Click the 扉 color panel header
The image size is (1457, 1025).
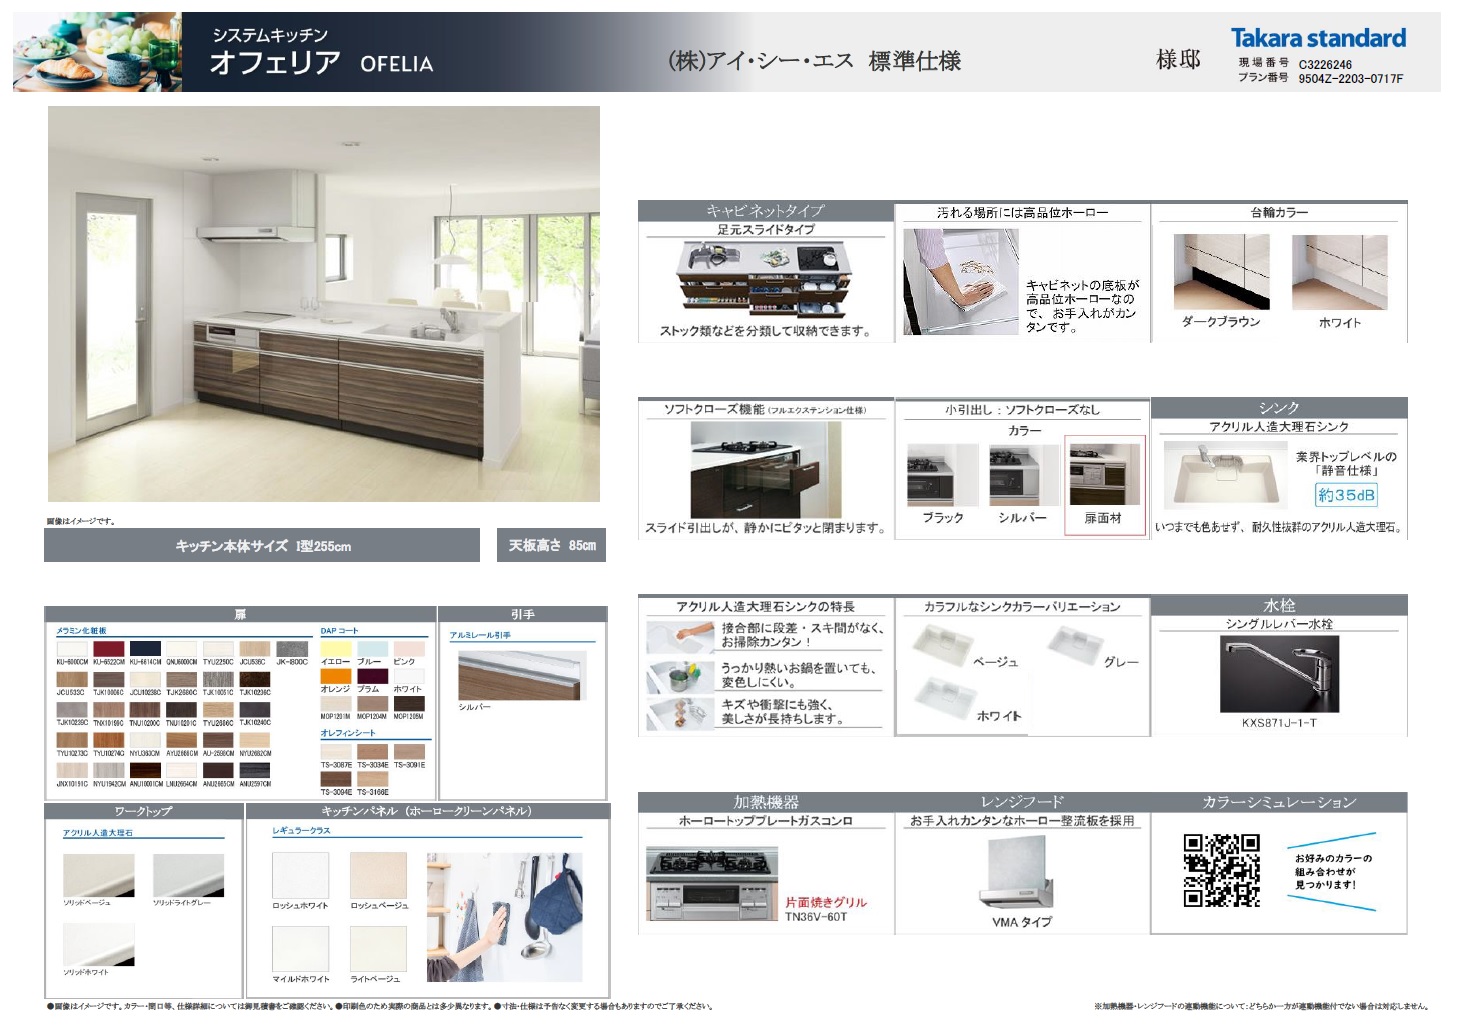pyautogui.click(x=240, y=614)
